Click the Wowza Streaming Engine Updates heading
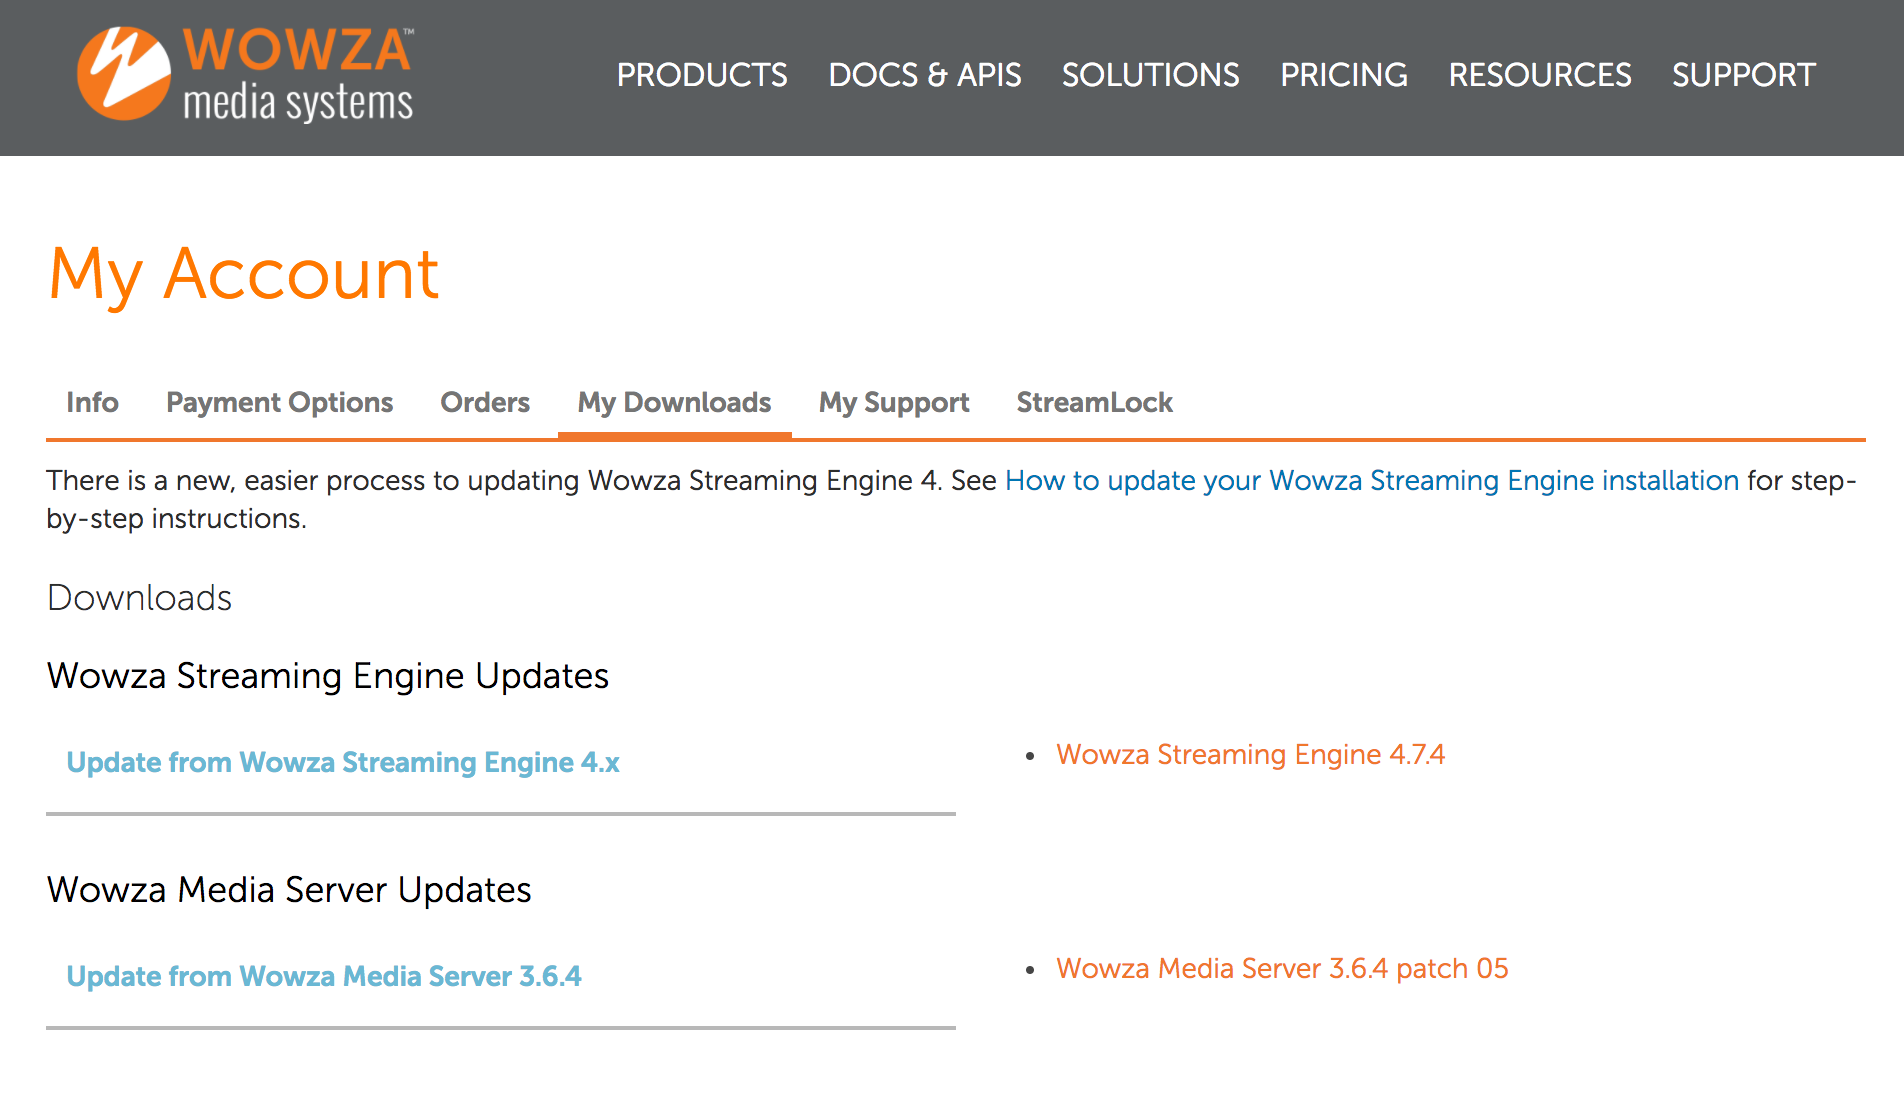Image resolution: width=1904 pixels, height=1100 pixels. (328, 676)
